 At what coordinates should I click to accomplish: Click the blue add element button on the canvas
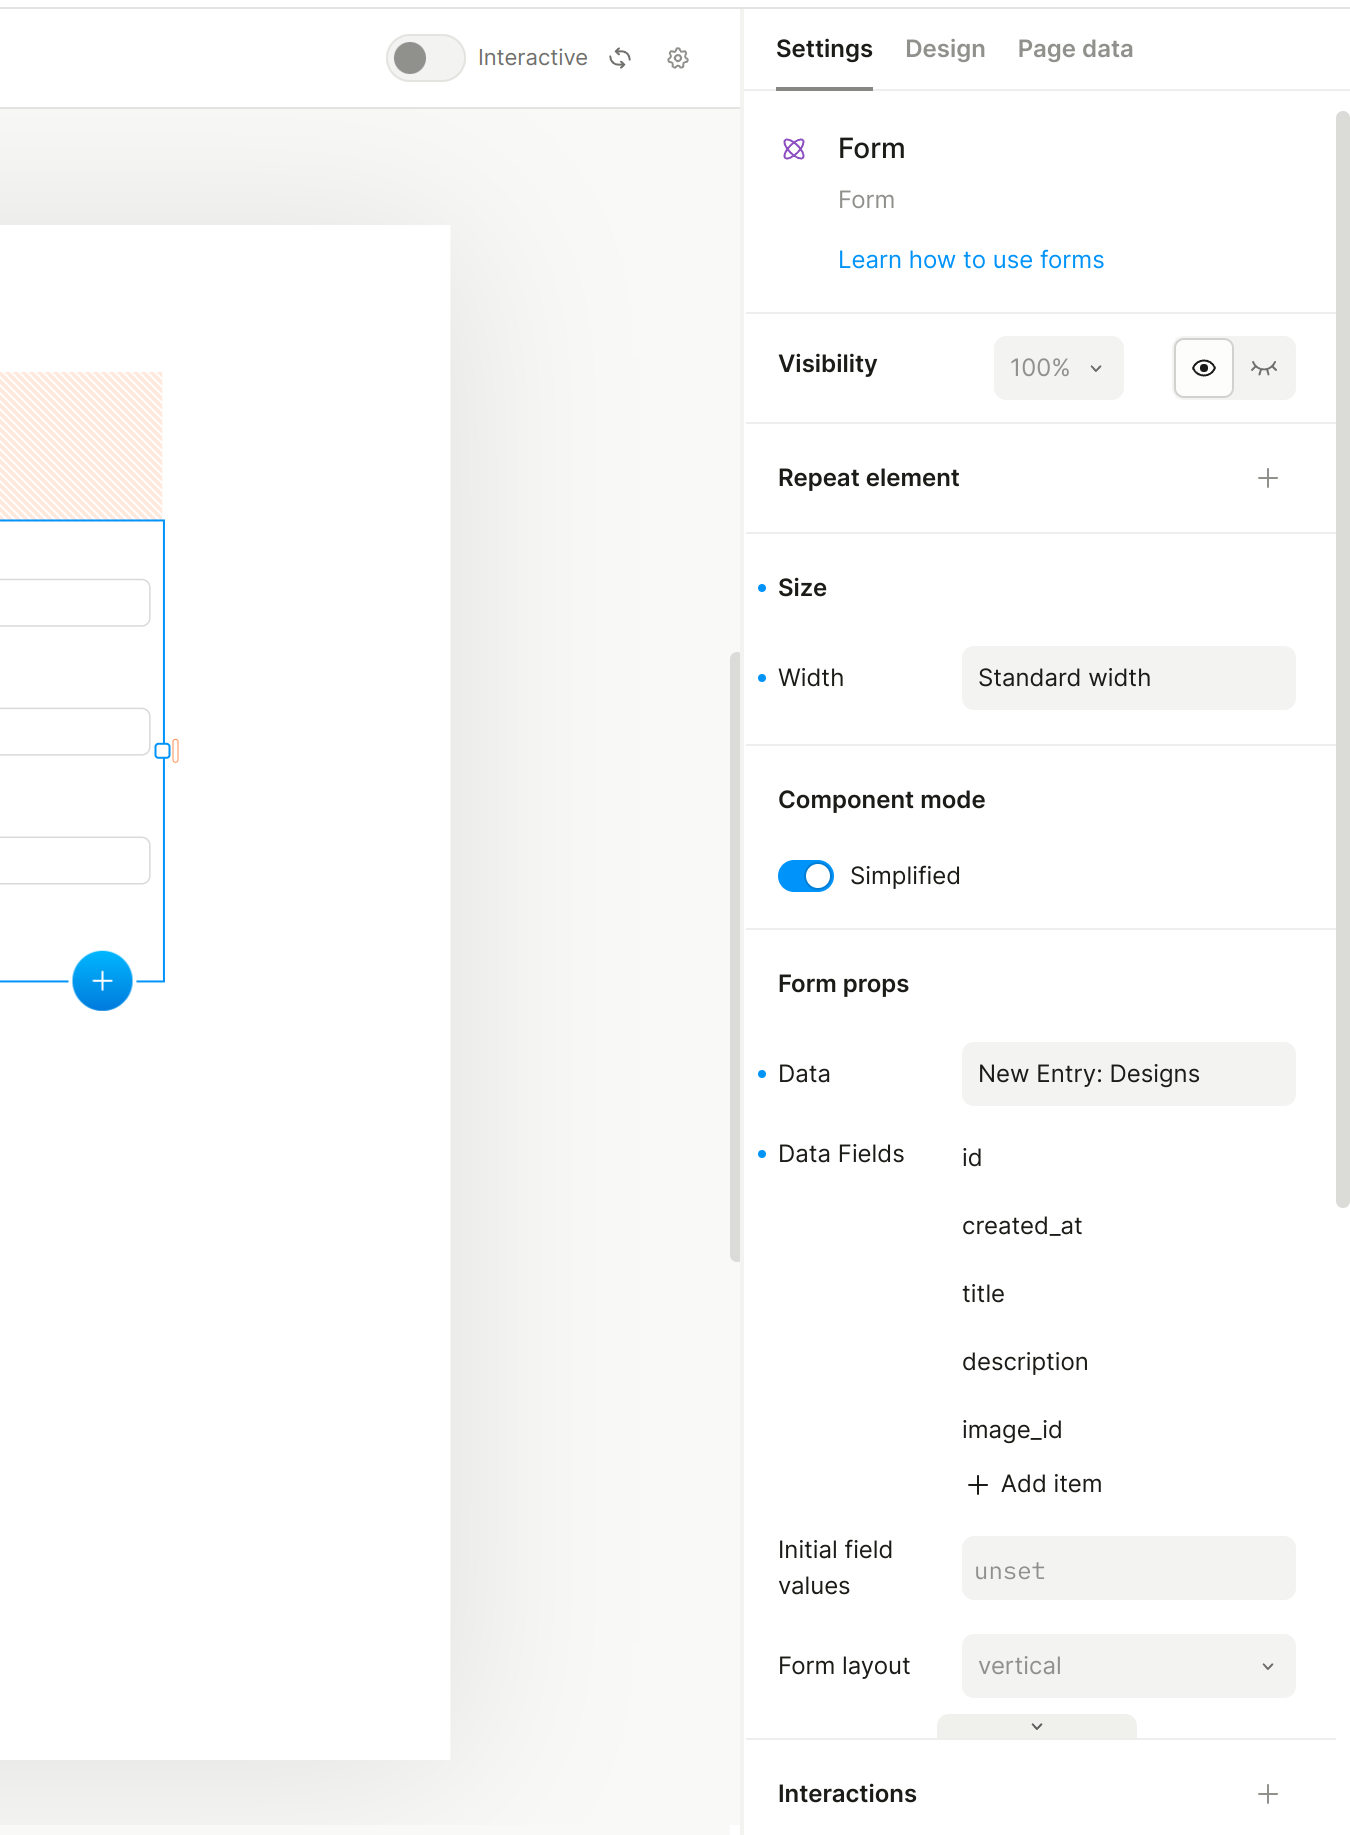pyautogui.click(x=102, y=981)
